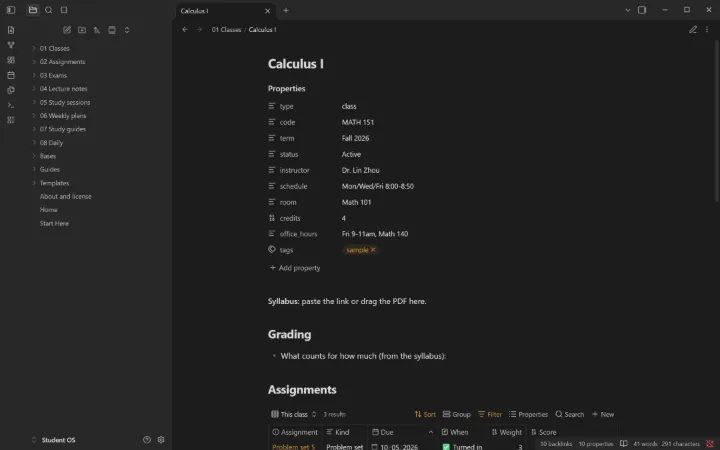
Task: Open Properties in the base toolbar
Action: [529, 414]
